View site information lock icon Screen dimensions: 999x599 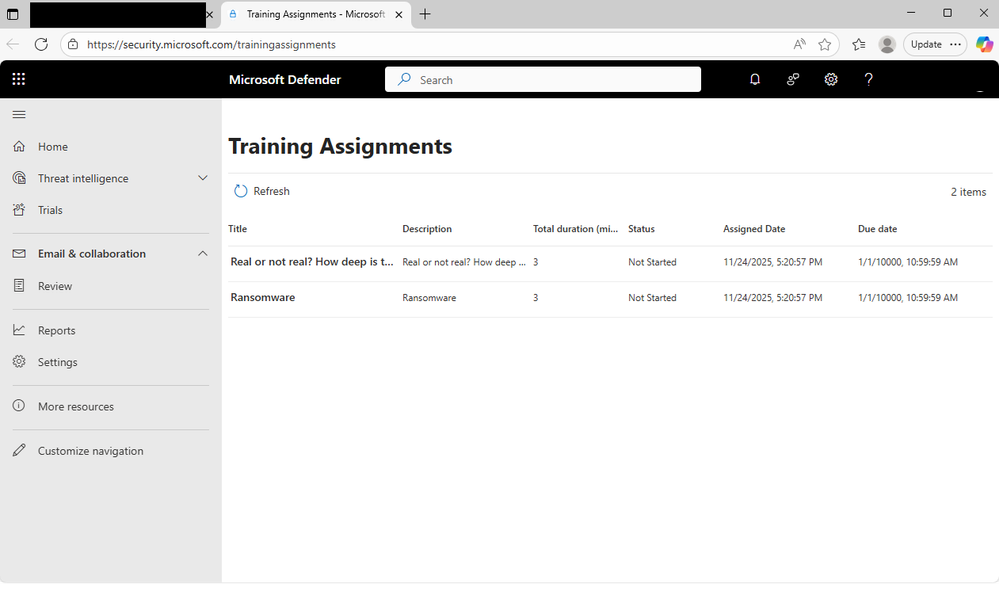click(x=73, y=44)
